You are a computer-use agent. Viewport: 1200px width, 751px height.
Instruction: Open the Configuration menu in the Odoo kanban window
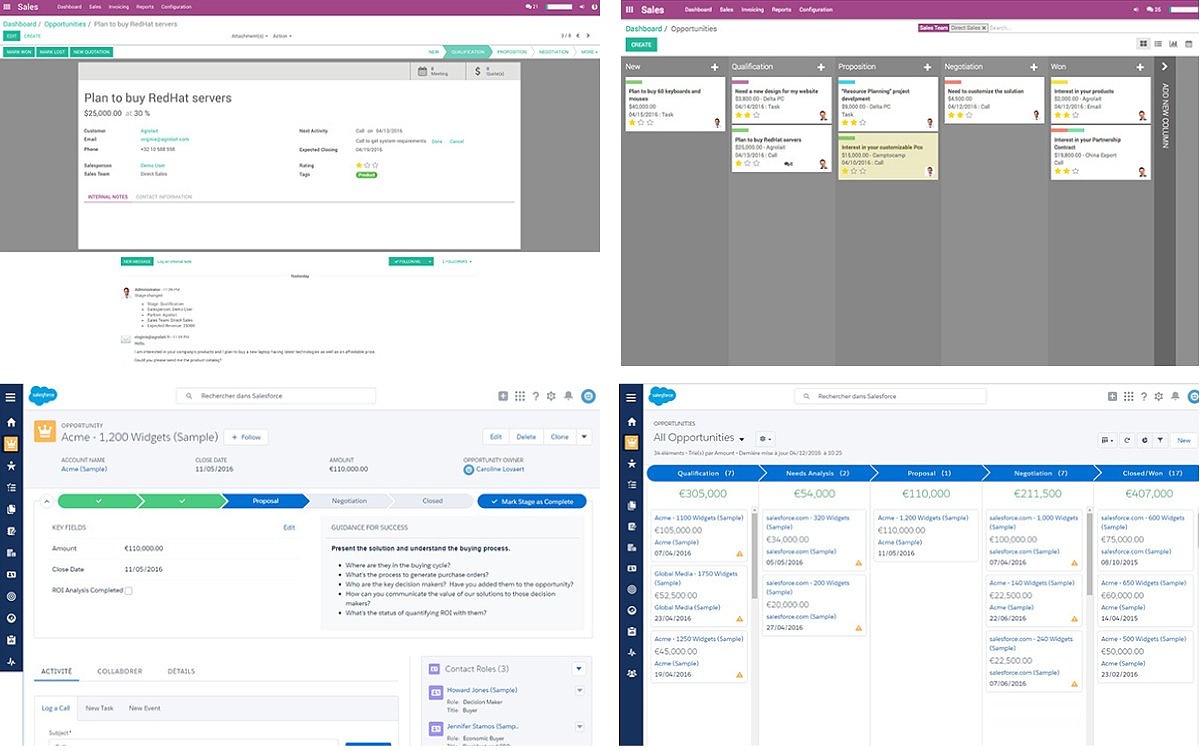tap(816, 9)
